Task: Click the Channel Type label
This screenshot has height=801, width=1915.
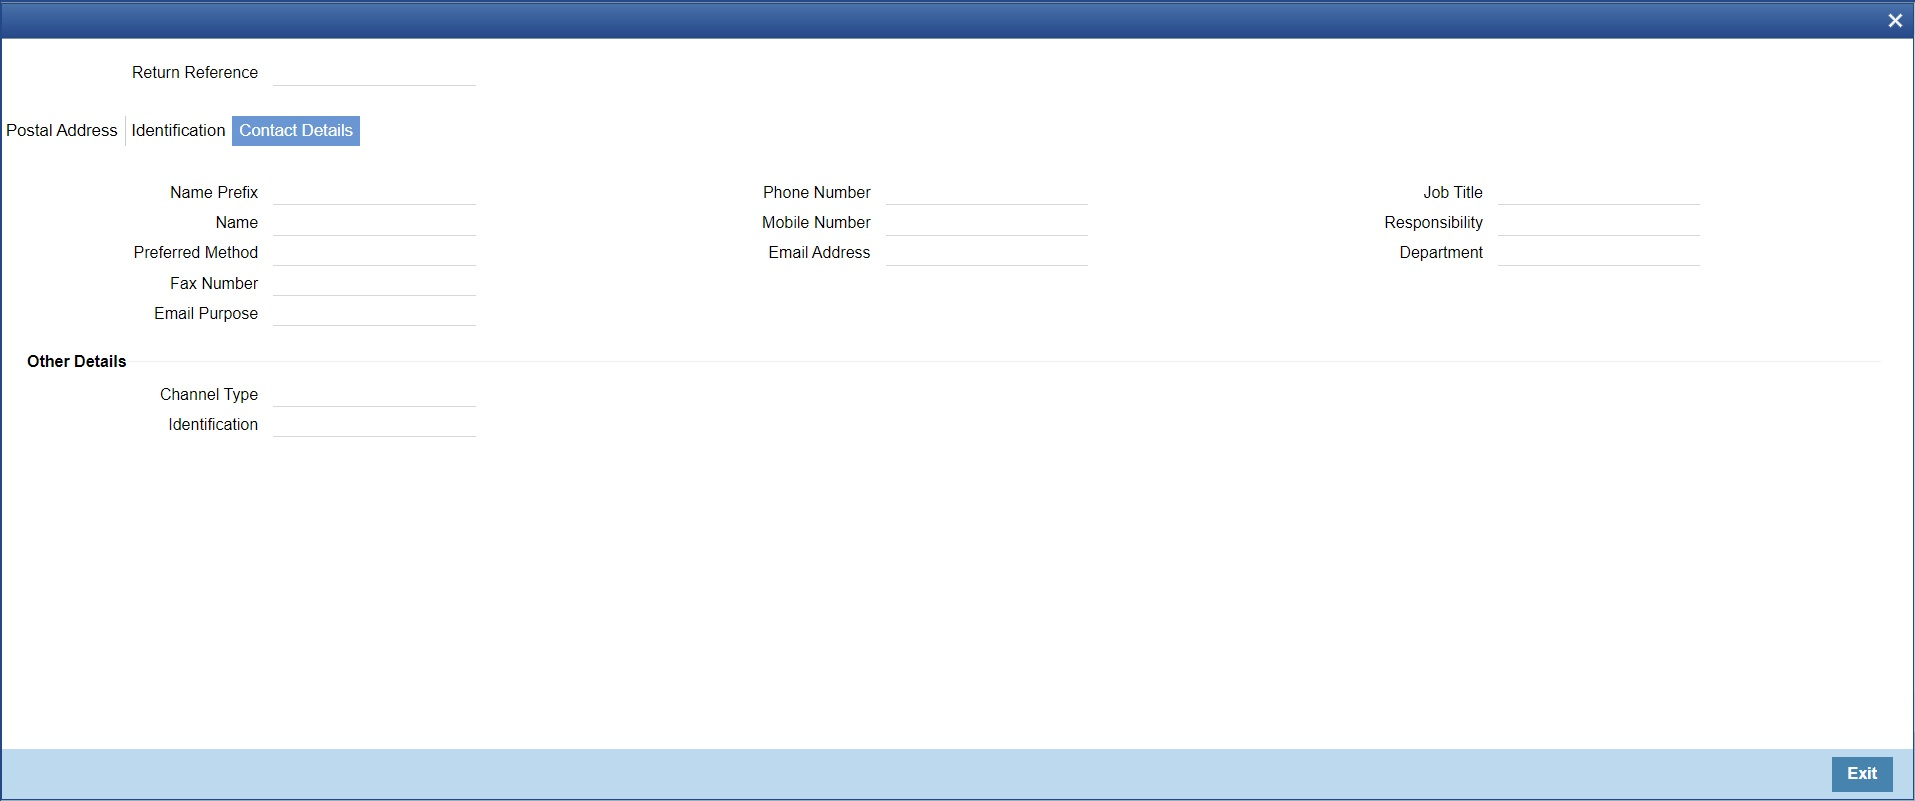Action: 209,394
